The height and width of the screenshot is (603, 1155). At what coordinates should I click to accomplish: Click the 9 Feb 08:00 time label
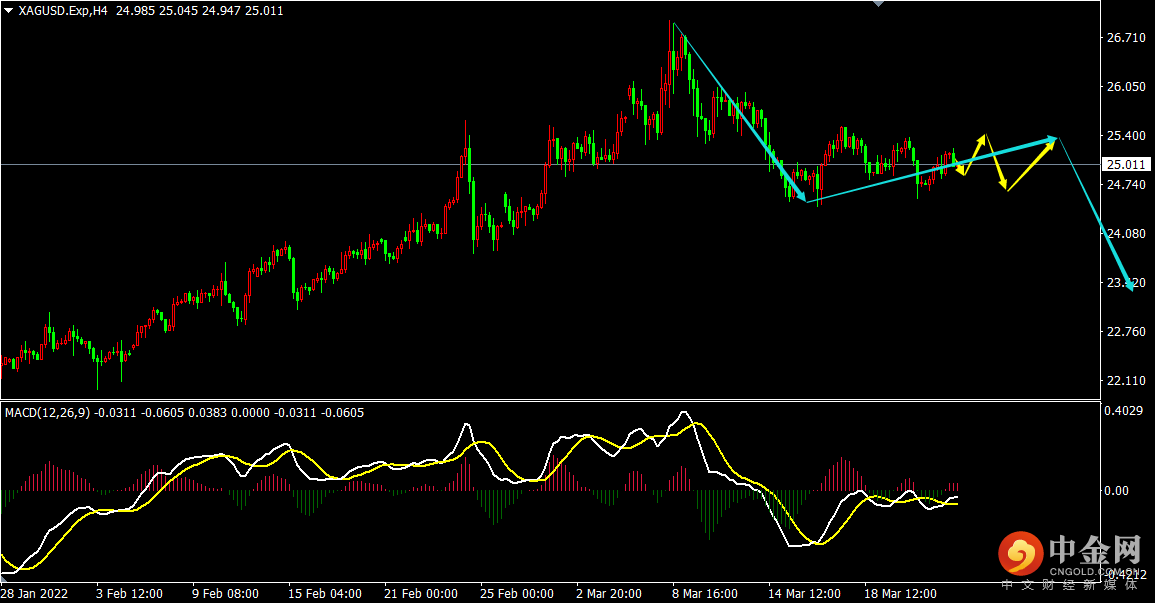pyautogui.click(x=225, y=593)
